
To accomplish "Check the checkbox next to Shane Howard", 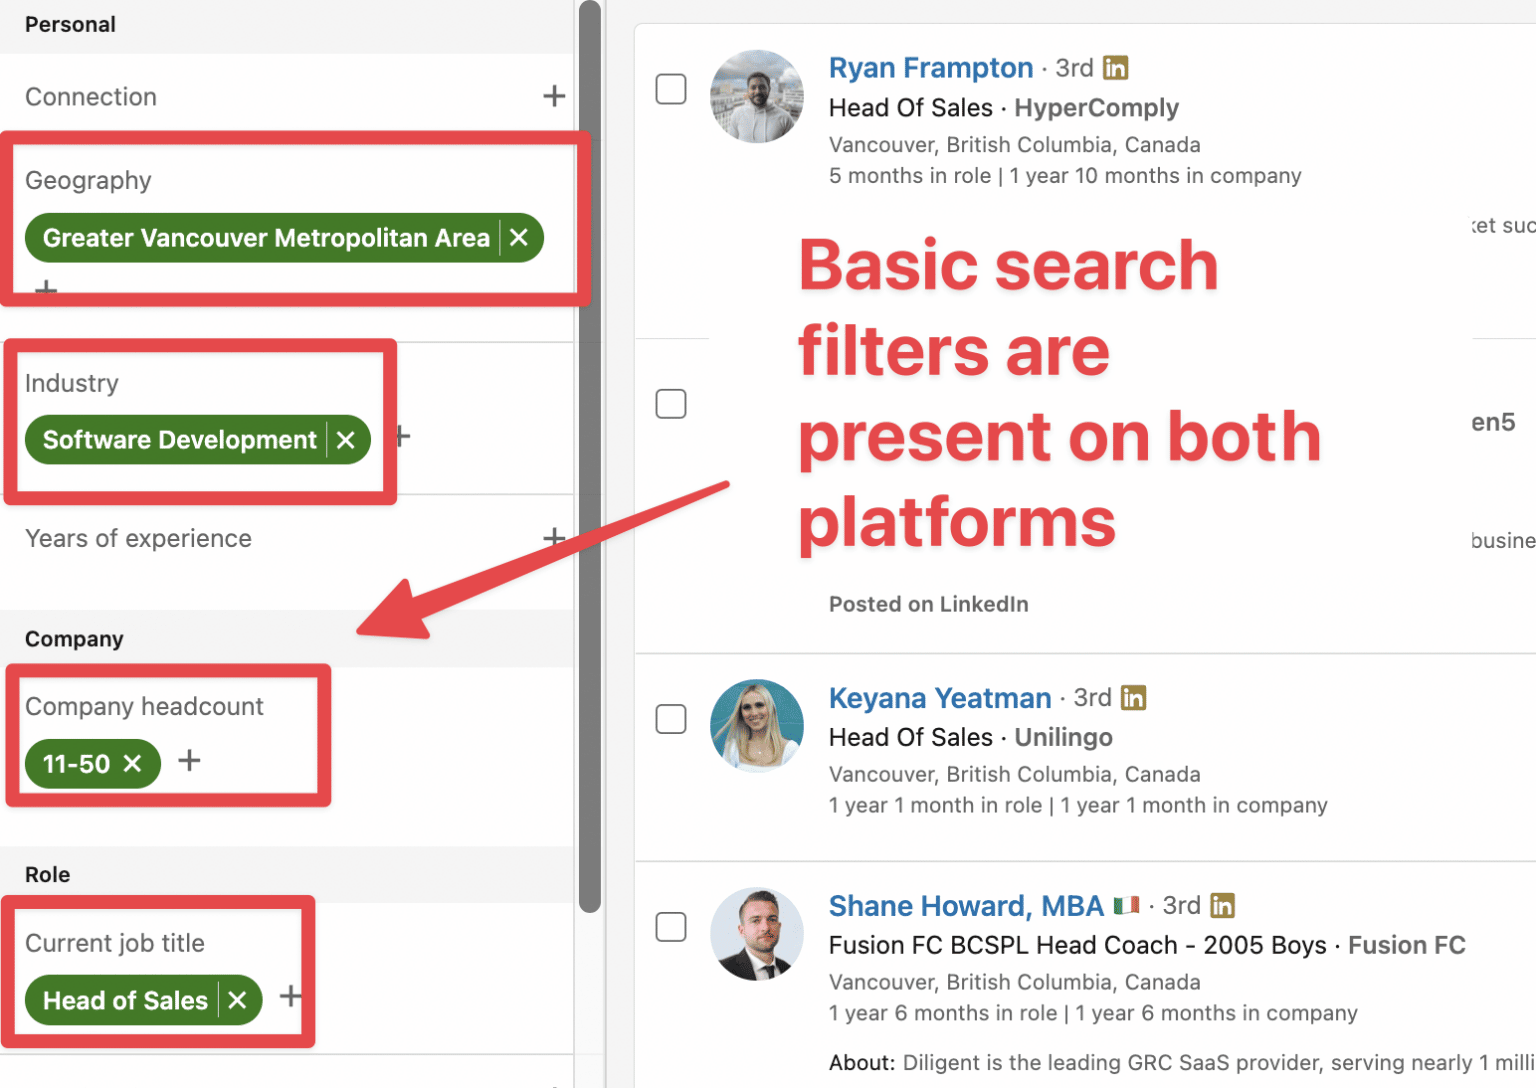I will [x=671, y=927].
